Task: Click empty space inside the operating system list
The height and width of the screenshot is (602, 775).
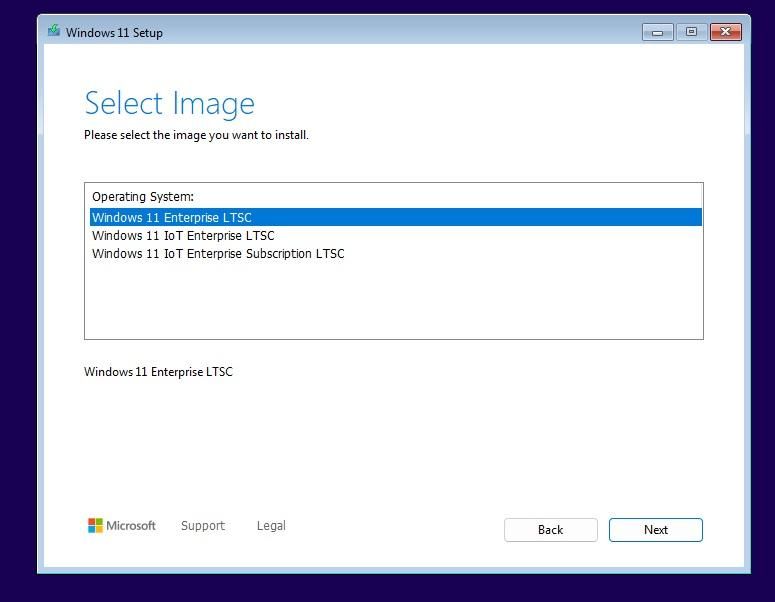Action: (x=393, y=300)
